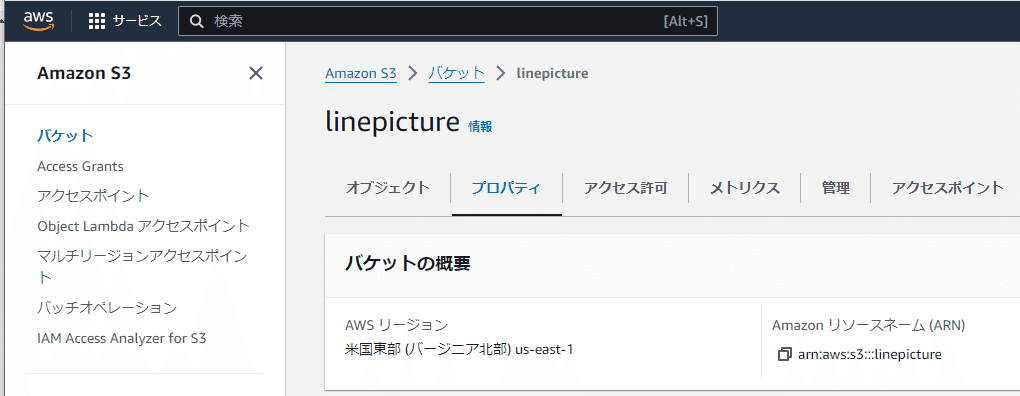Viewport: 1020px width, 396px height.
Task: Select the アクセスポイント tab
Action: click(x=948, y=189)
